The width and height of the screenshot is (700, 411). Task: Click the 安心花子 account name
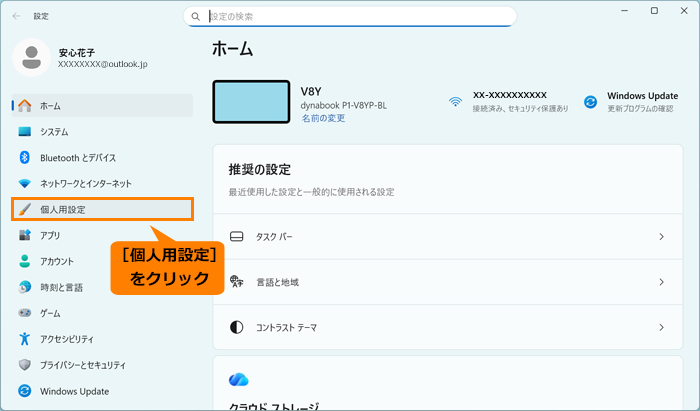[77, 53]
